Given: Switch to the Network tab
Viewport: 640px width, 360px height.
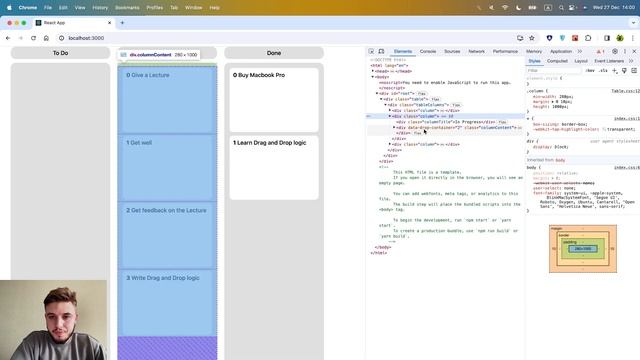Looking at the screenshot, I should pos(476,51).
